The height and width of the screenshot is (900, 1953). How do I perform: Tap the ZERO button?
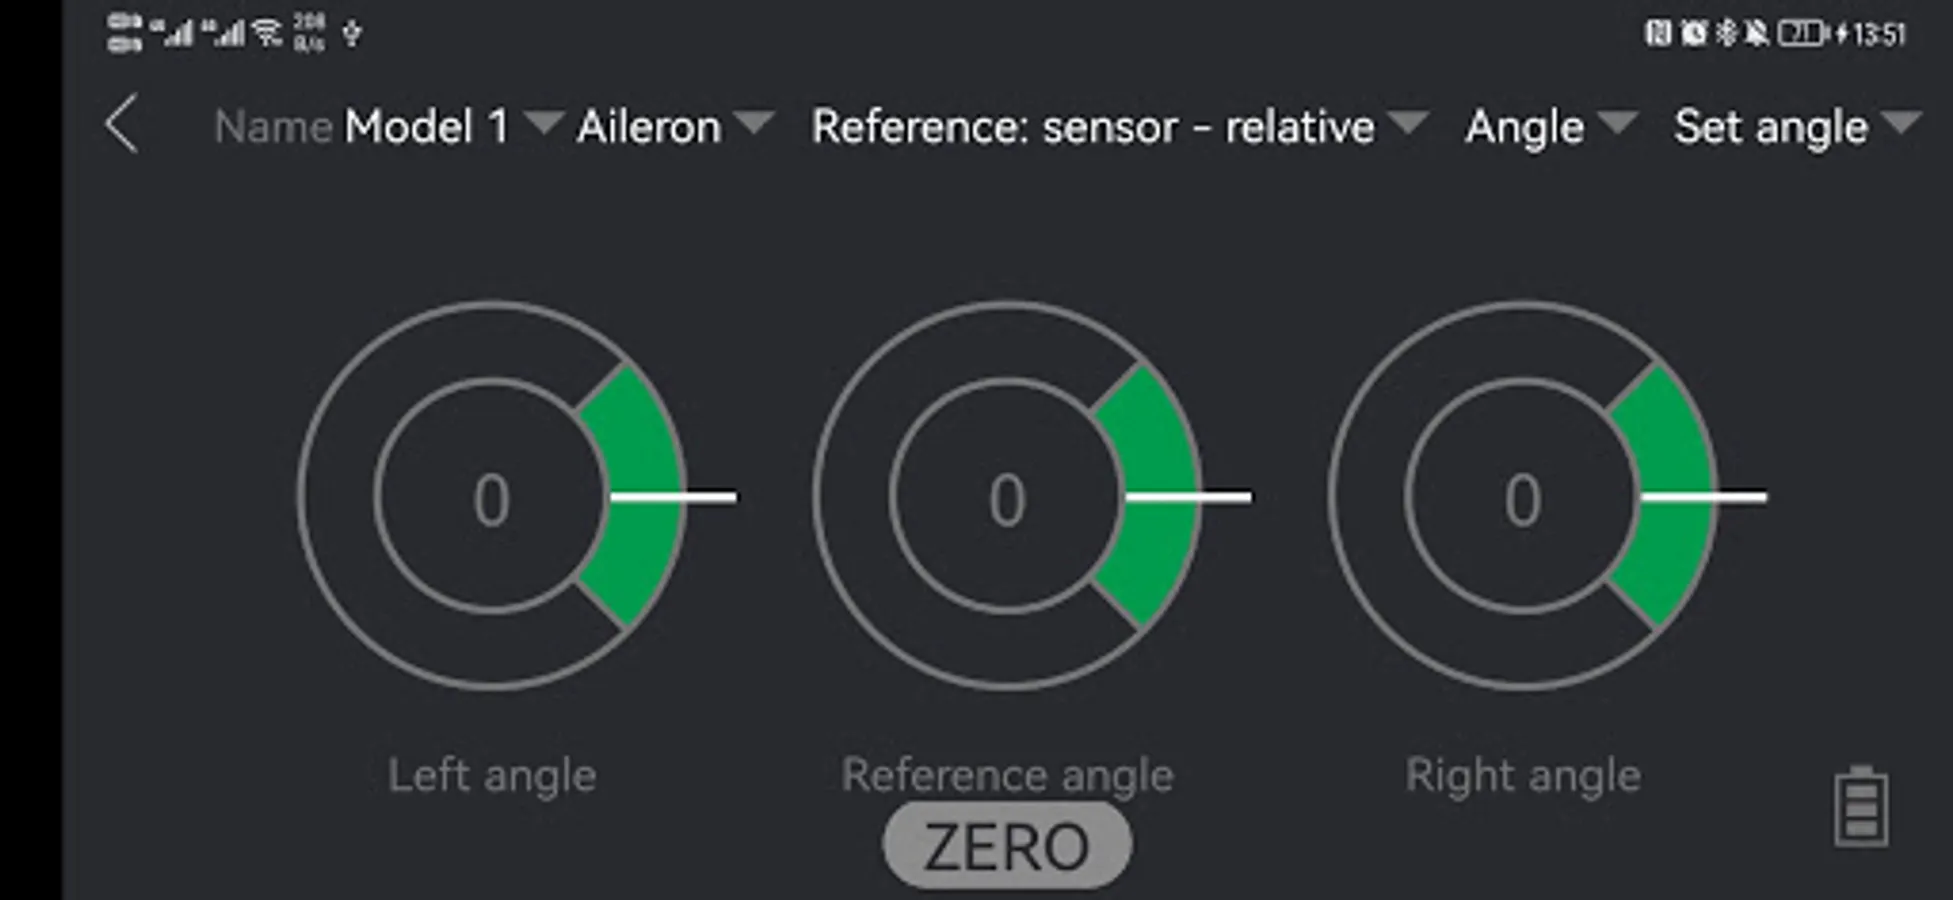[x=1007, y=846]
